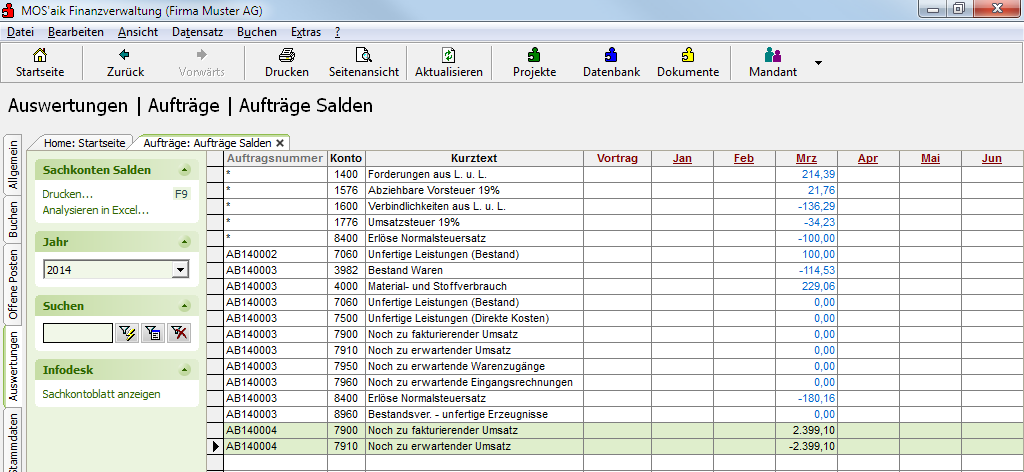The image size is (1024, 472).
Task: Click the Konto column header
Action: point(346,158)
